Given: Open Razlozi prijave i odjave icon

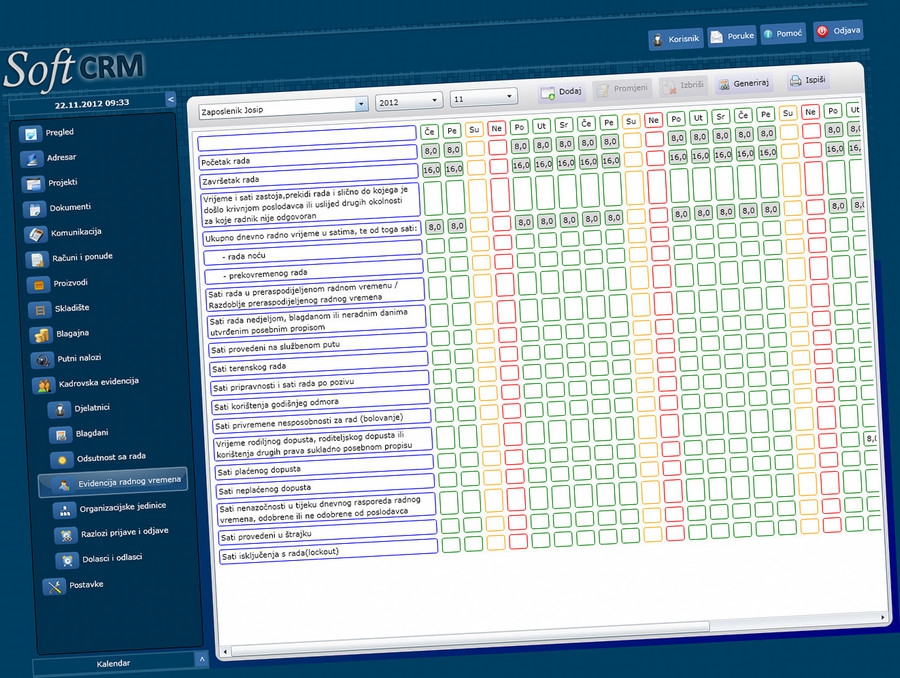Looking at the screenshot, I should point(67,535).
